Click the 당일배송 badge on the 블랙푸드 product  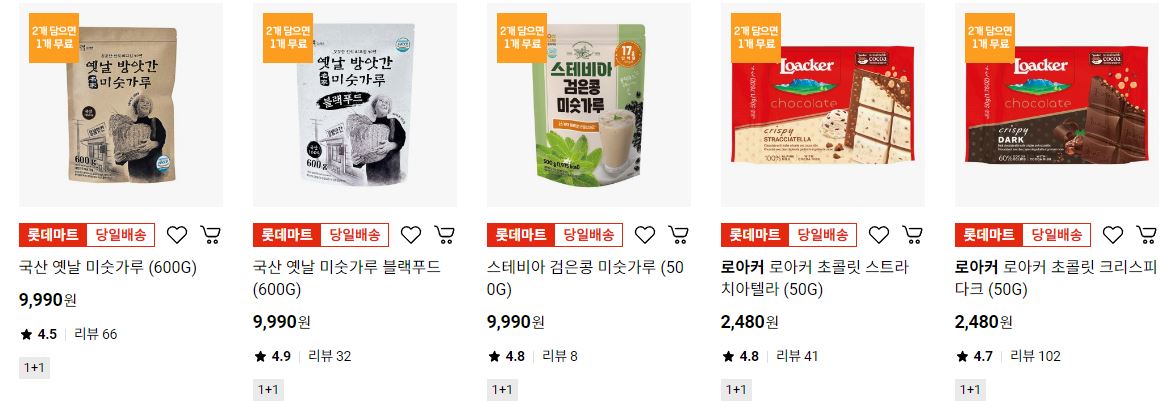point(355,235)
